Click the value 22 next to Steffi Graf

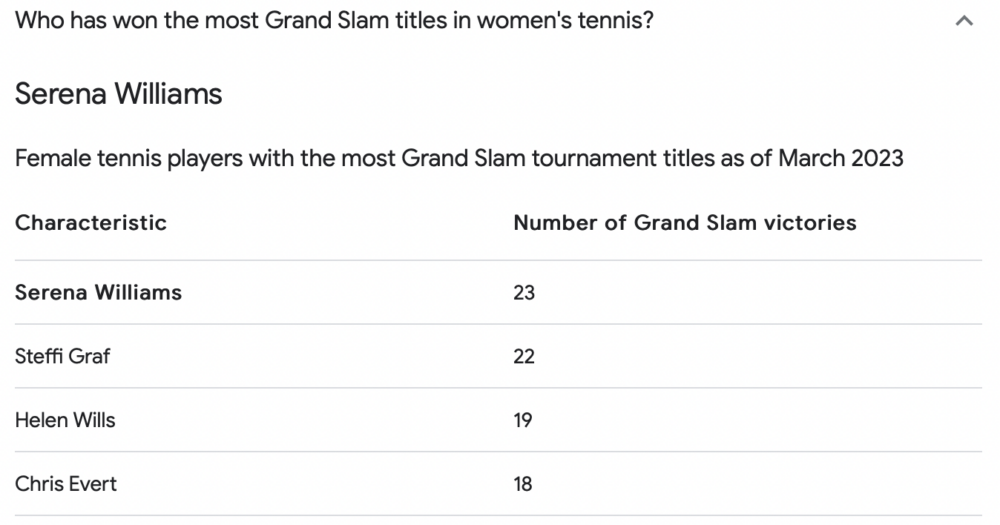tap(524, 357)
